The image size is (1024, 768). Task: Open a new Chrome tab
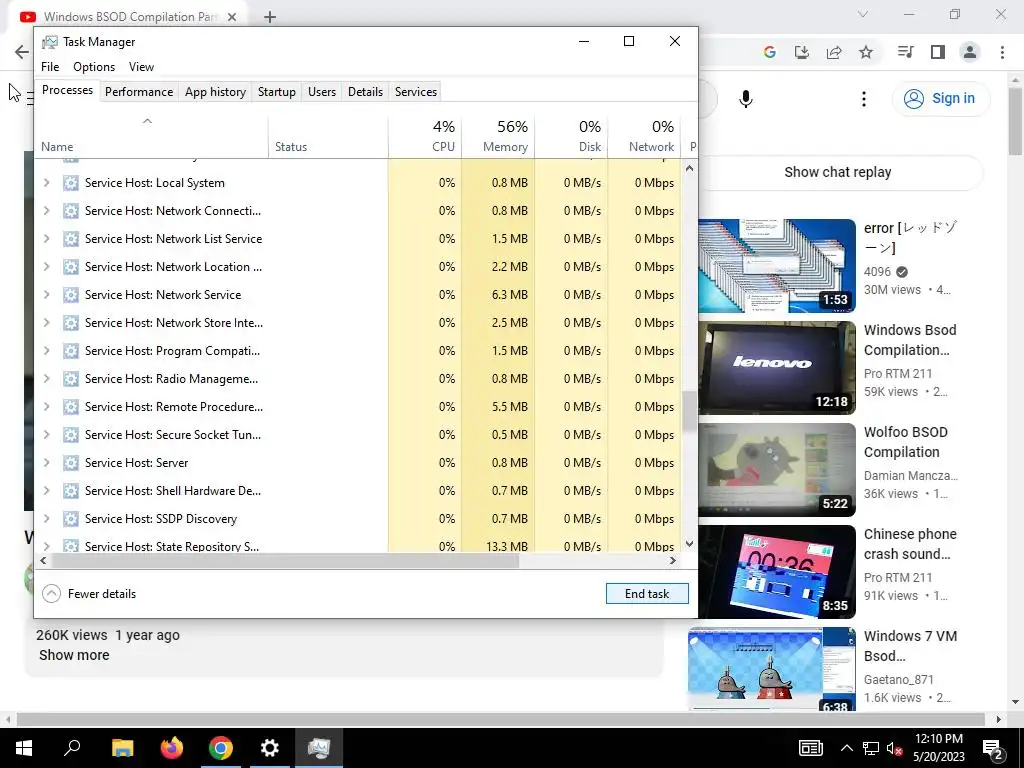(270, 17)
